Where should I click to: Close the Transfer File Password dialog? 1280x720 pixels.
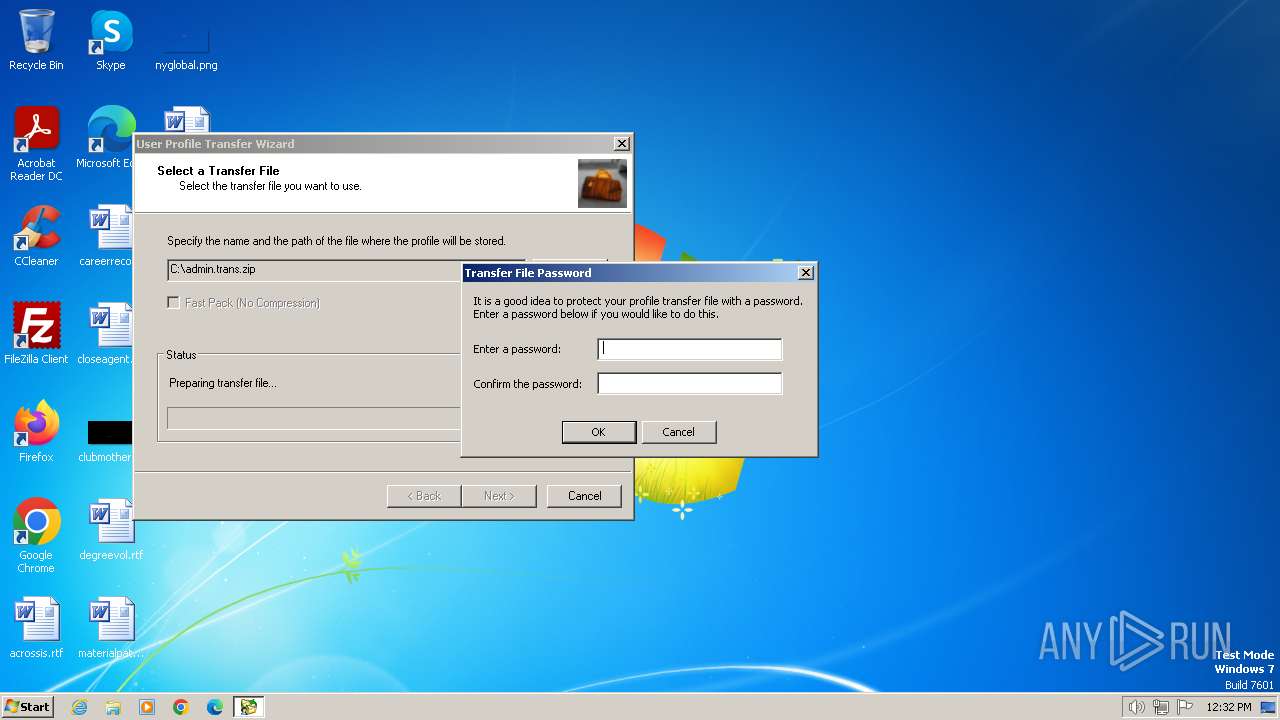(x=806, y=273)
